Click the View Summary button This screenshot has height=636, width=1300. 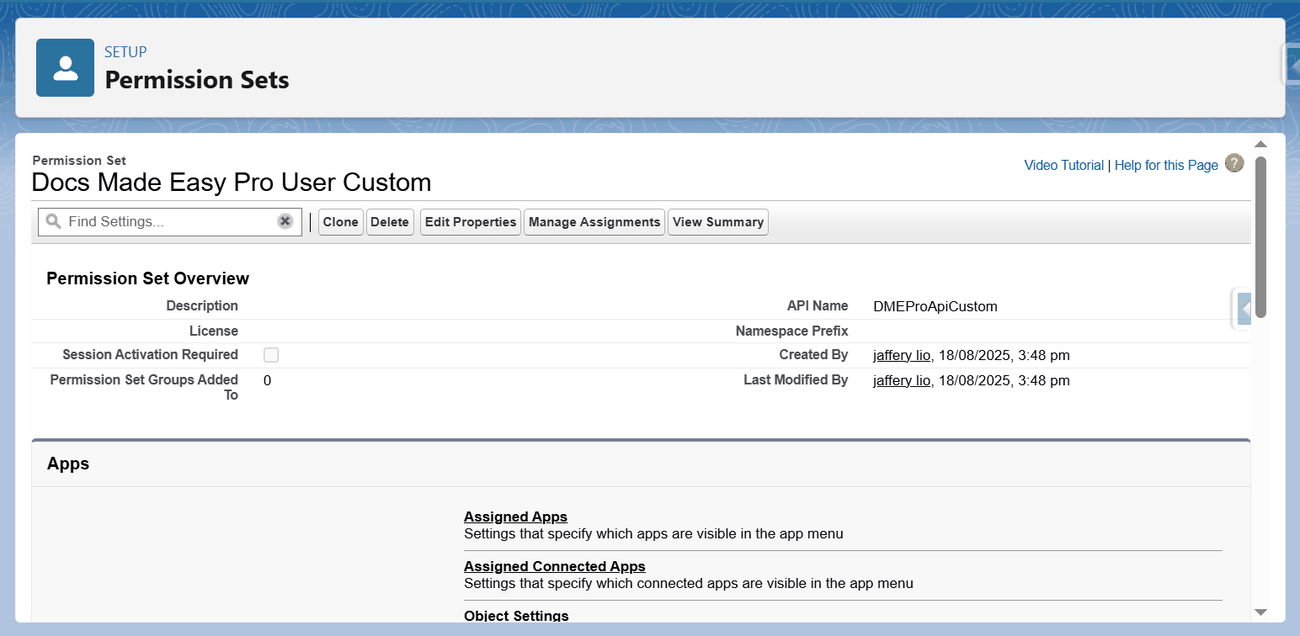coord(718,222)
